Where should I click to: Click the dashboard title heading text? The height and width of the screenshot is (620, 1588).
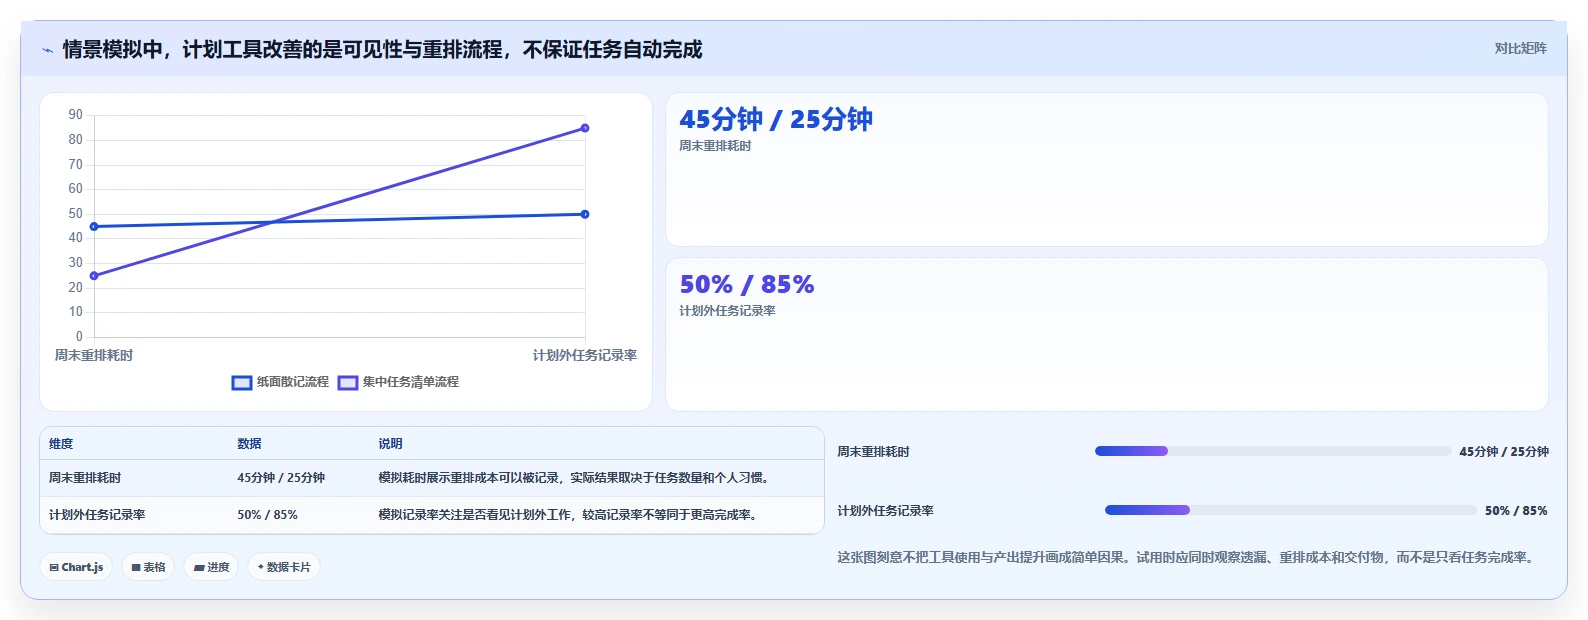[382, 50]
